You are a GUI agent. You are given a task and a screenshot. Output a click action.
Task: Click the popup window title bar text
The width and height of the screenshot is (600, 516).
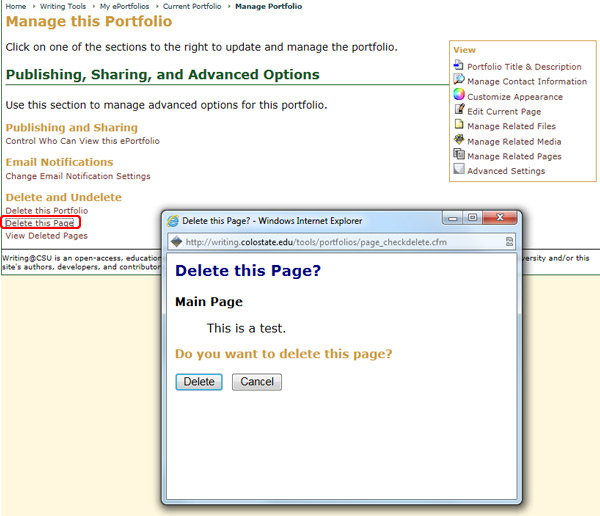[x=272, y=221]
